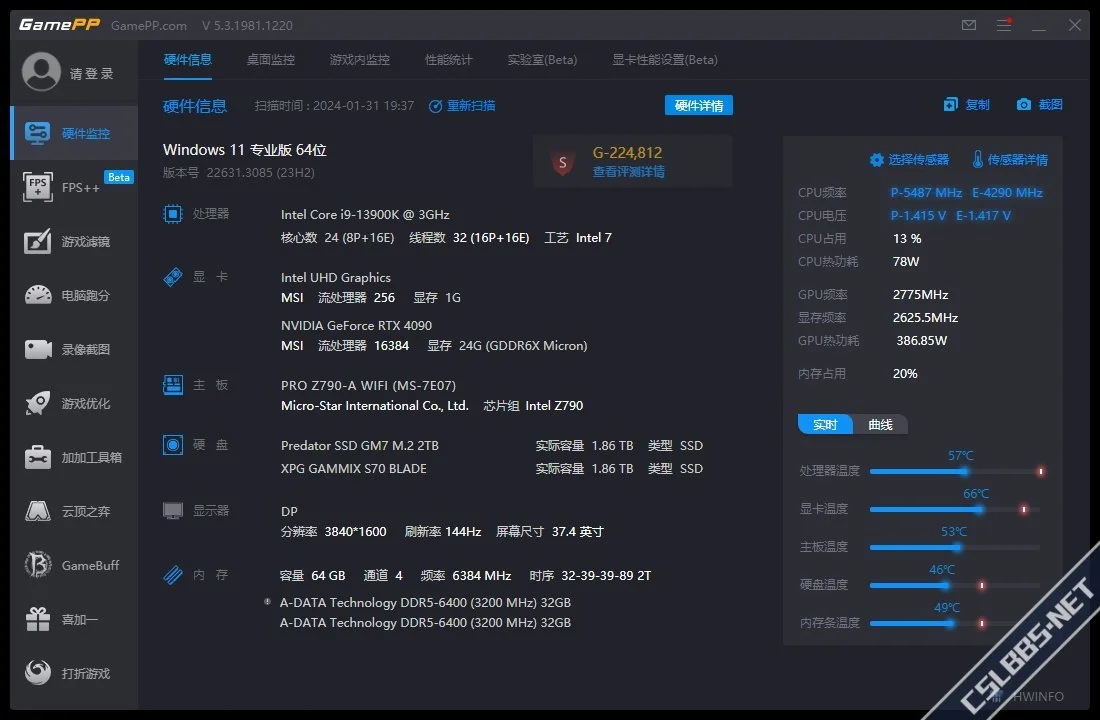Click the red S score shield badge
Viewport: 1100px width, 720px height.
[563, 162]
